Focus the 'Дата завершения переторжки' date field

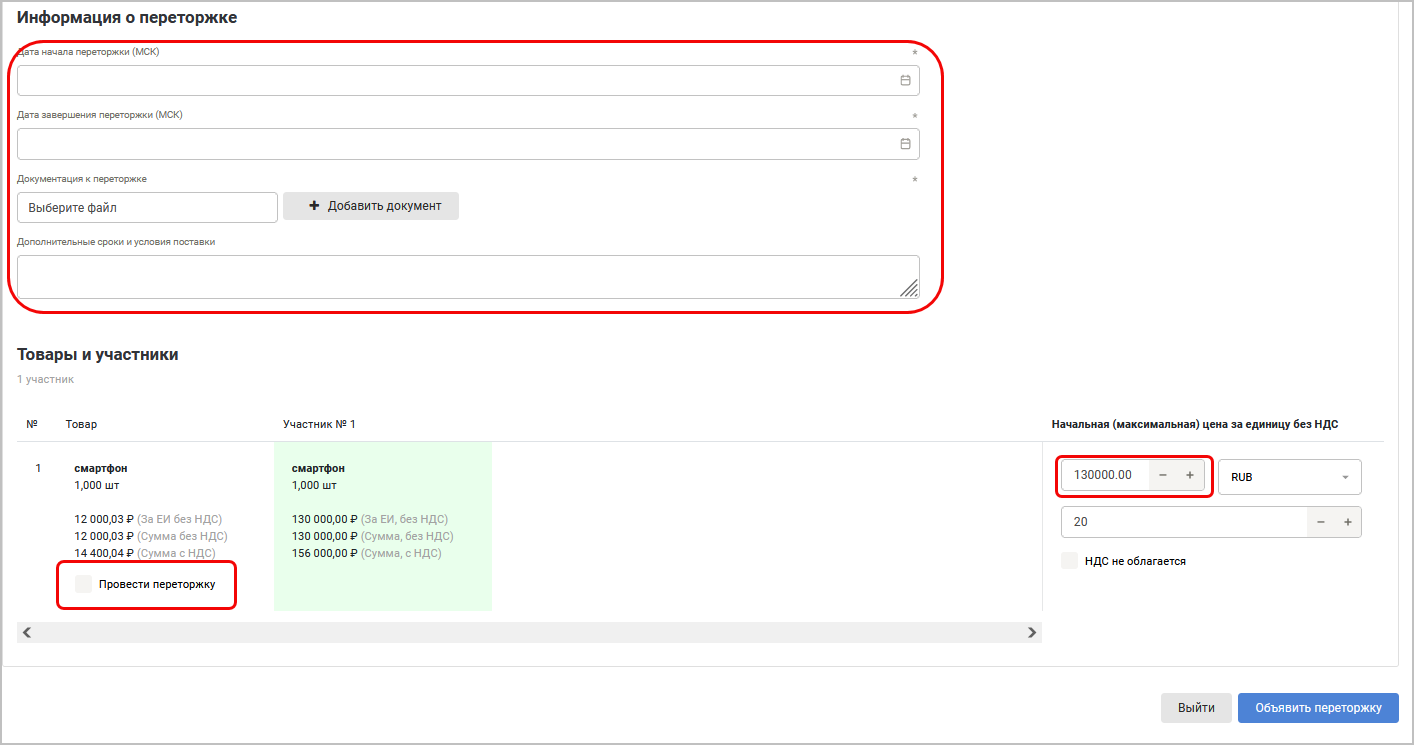tap(450, 144)
